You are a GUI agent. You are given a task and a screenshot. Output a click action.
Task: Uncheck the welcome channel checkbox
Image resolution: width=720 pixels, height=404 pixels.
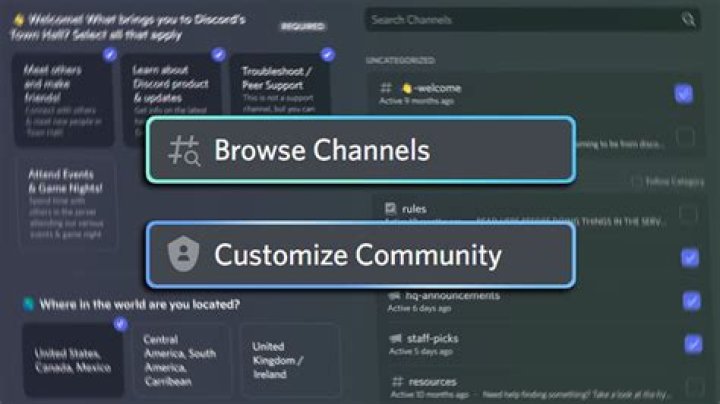pos(684,94)
